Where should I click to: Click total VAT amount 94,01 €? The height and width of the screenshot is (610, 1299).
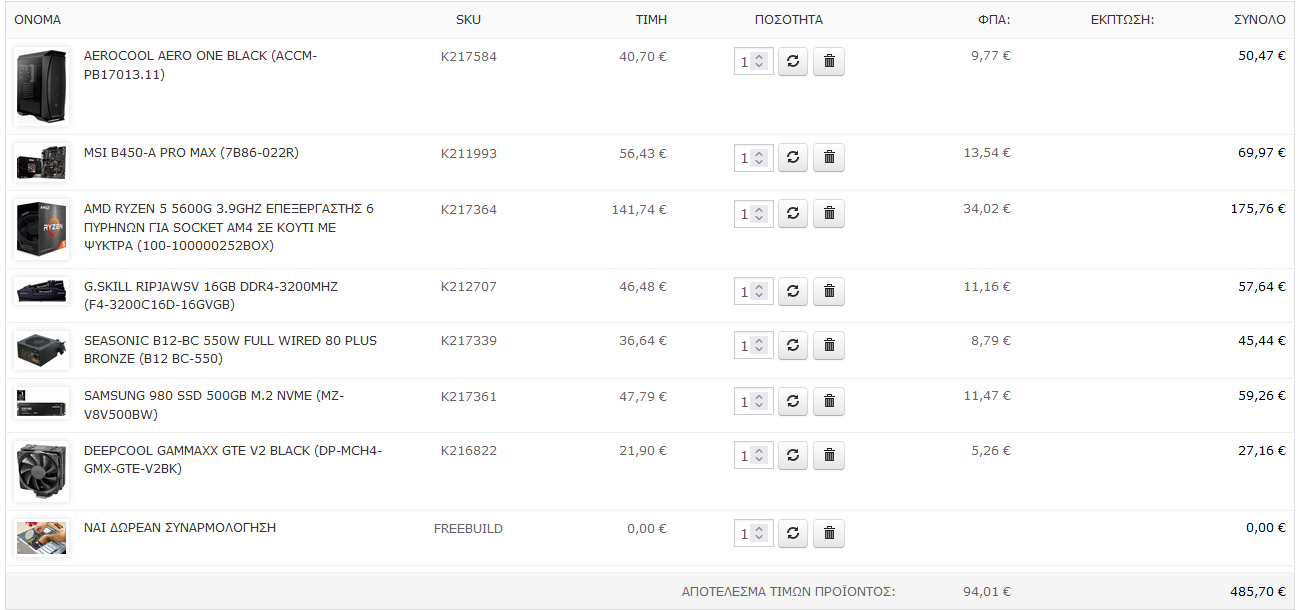(x=987, y=591)
